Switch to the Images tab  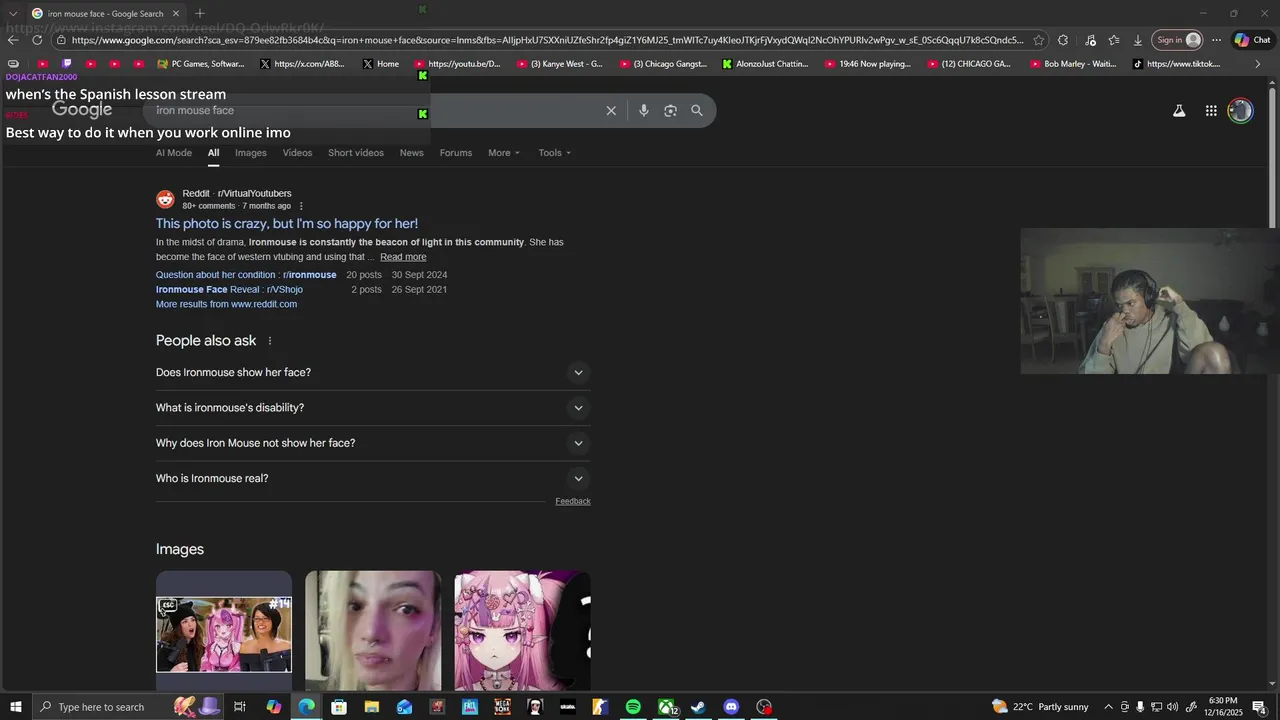pos(251,153)
